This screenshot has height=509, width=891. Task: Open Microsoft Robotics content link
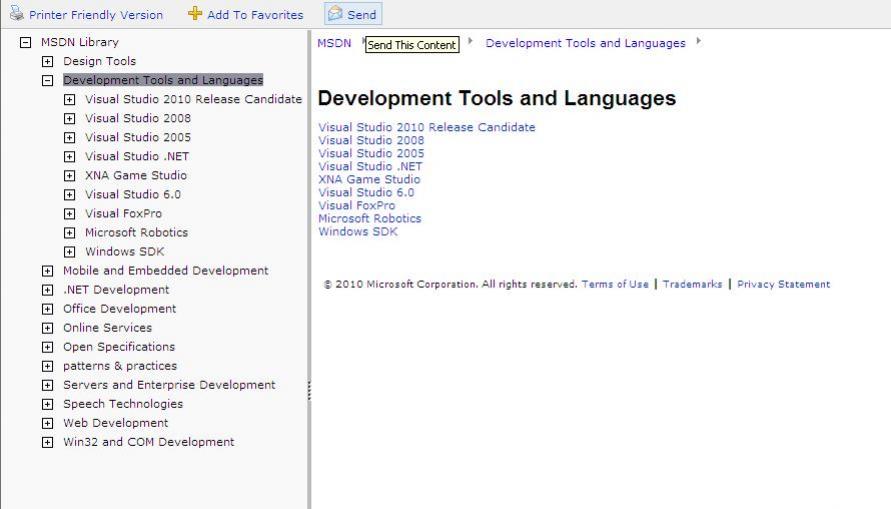click(370, 219)
